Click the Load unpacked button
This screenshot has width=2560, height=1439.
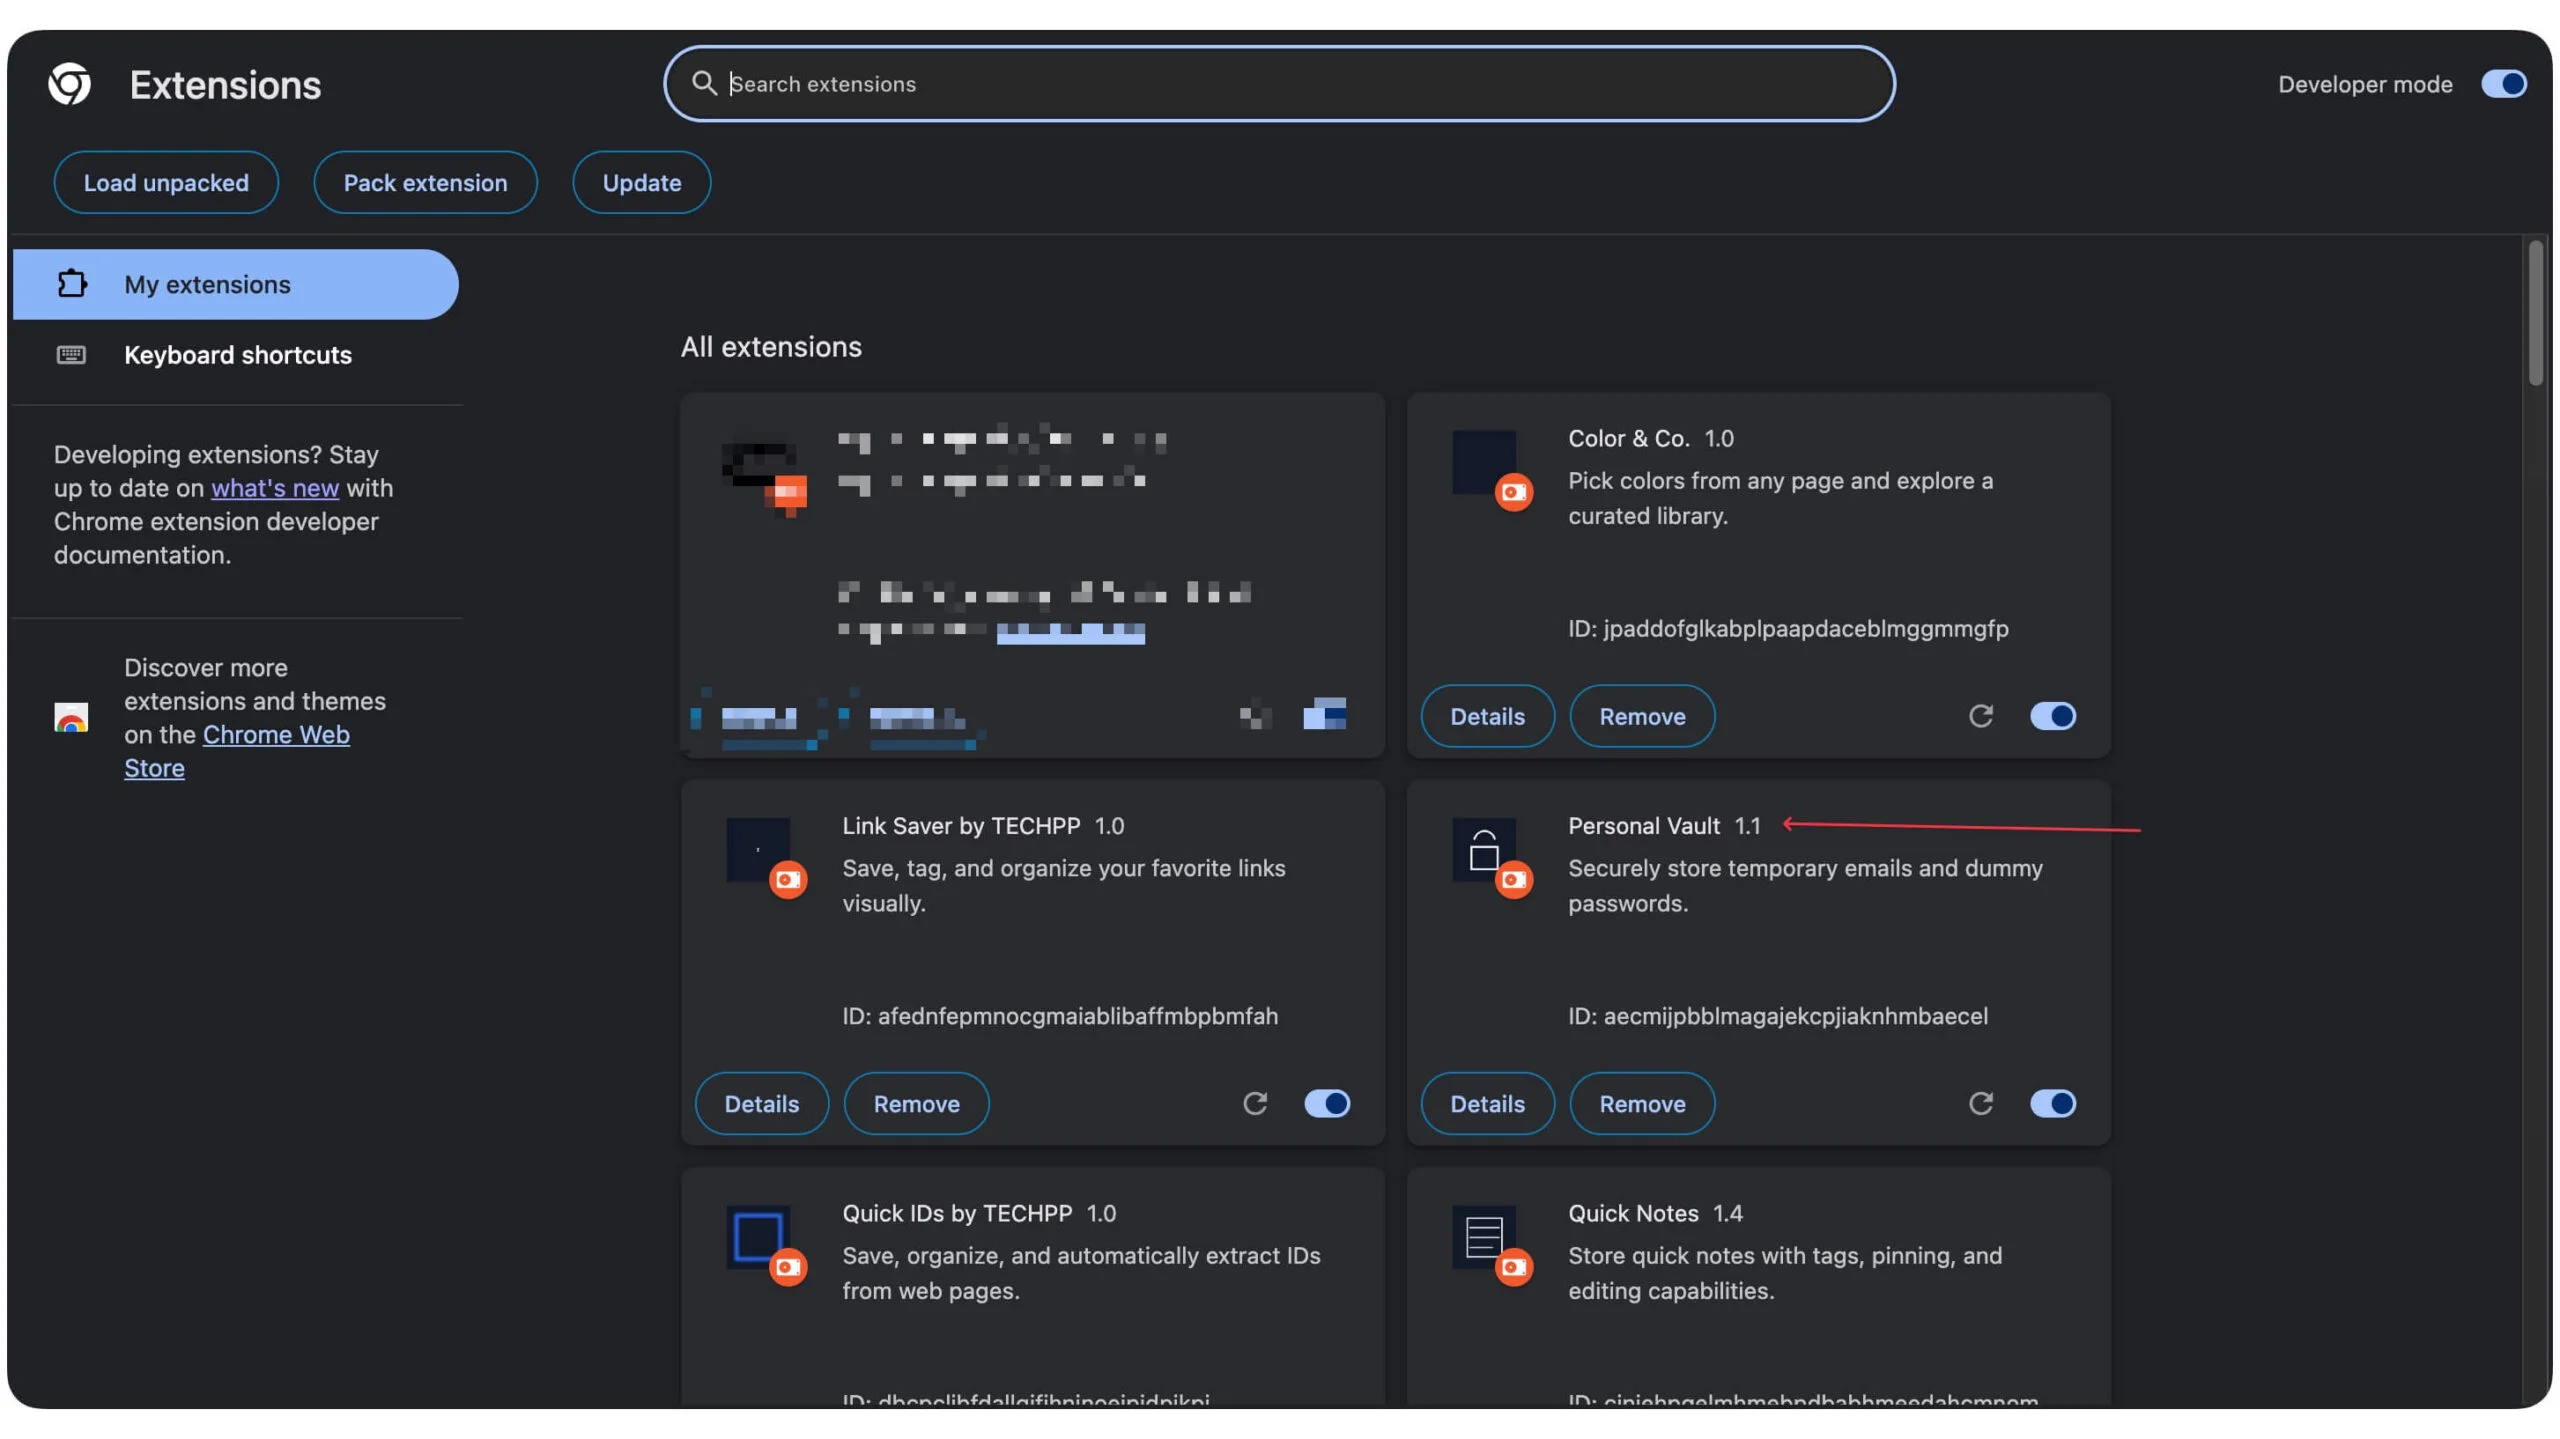[x=166, y=182]
